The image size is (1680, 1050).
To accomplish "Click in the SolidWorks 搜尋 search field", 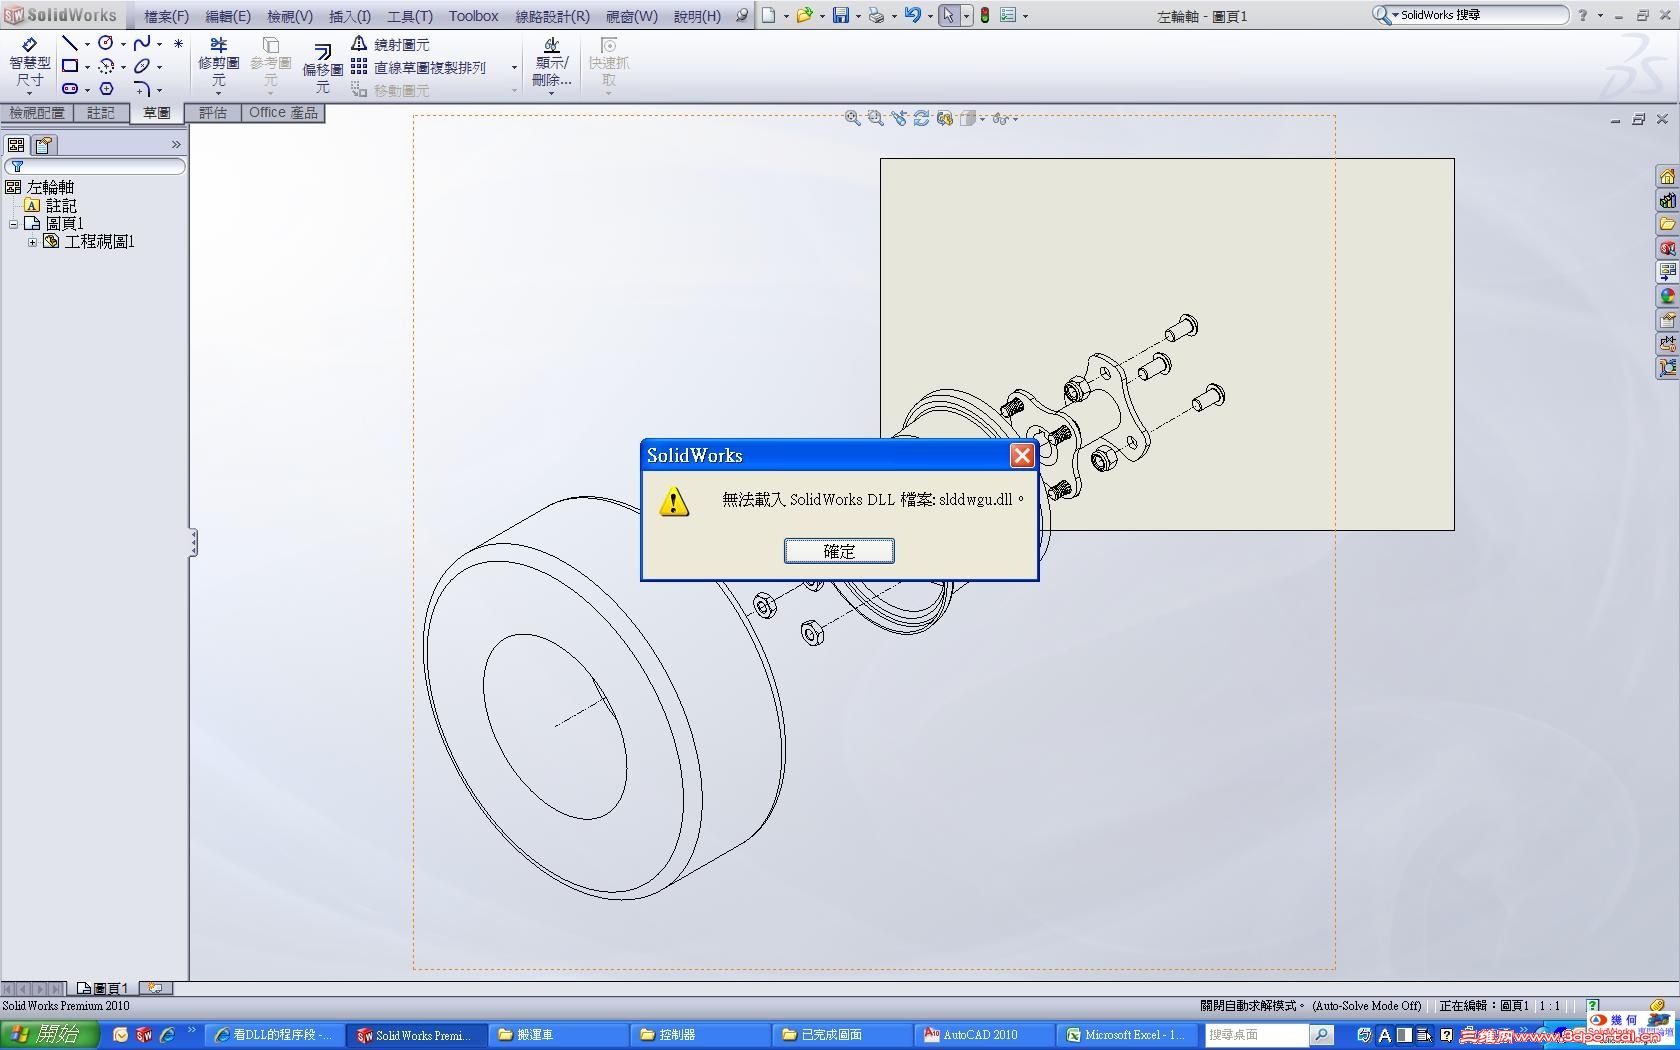I will (x=1480, y=15).
